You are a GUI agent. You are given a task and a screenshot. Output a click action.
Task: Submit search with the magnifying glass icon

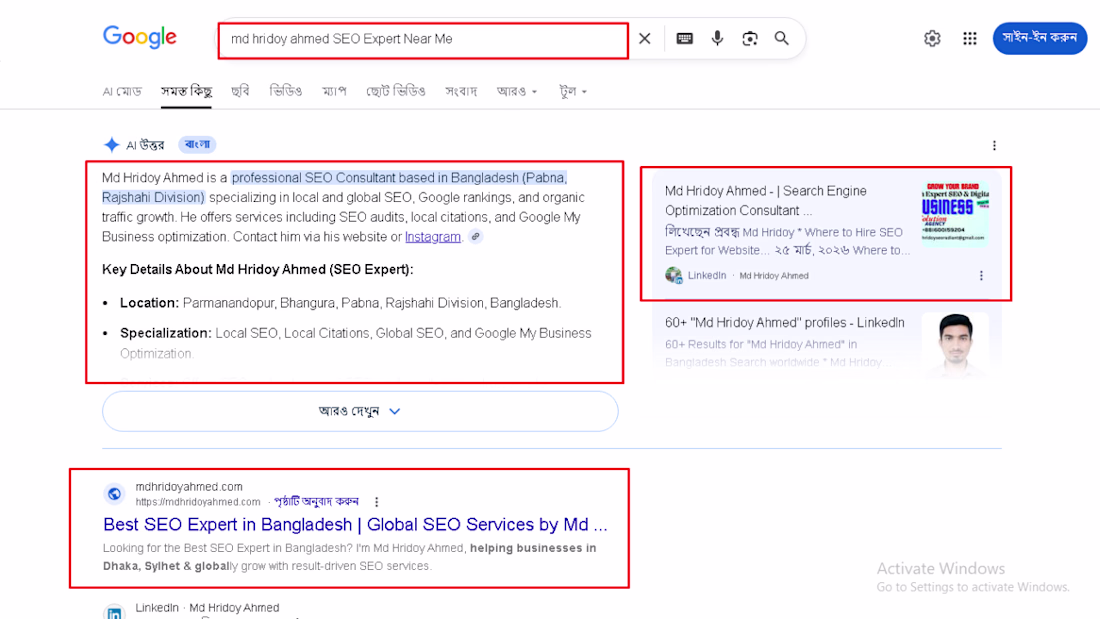[782, 39]
